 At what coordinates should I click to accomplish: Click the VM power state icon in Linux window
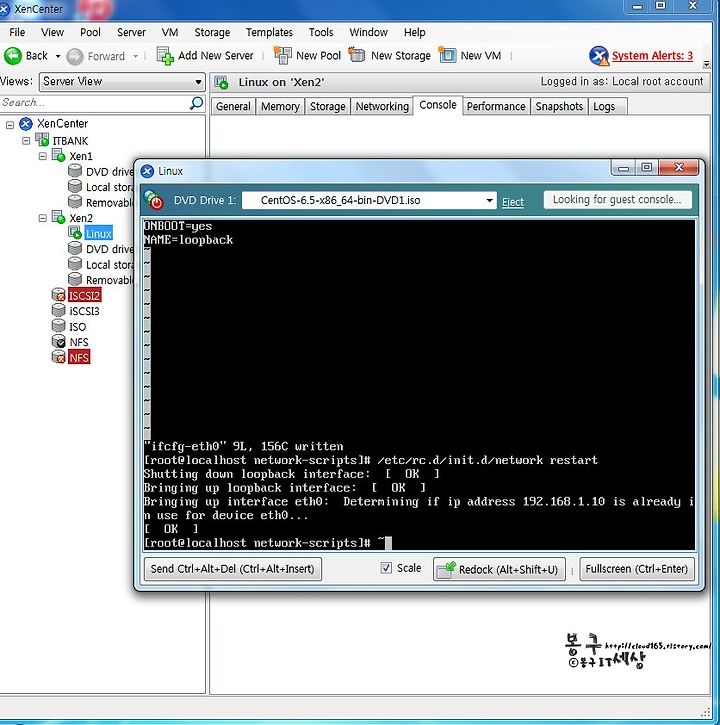point(154,200)
